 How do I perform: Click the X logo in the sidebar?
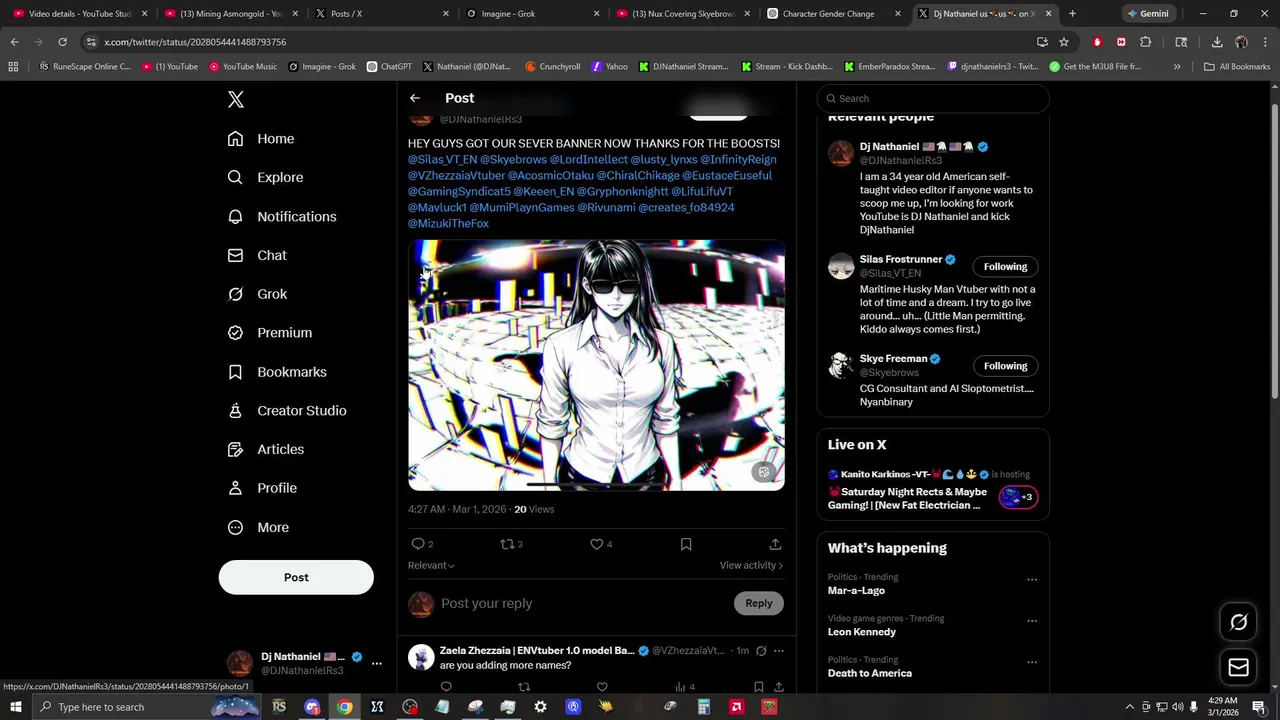pyautogui.click(x=236, y=99)
